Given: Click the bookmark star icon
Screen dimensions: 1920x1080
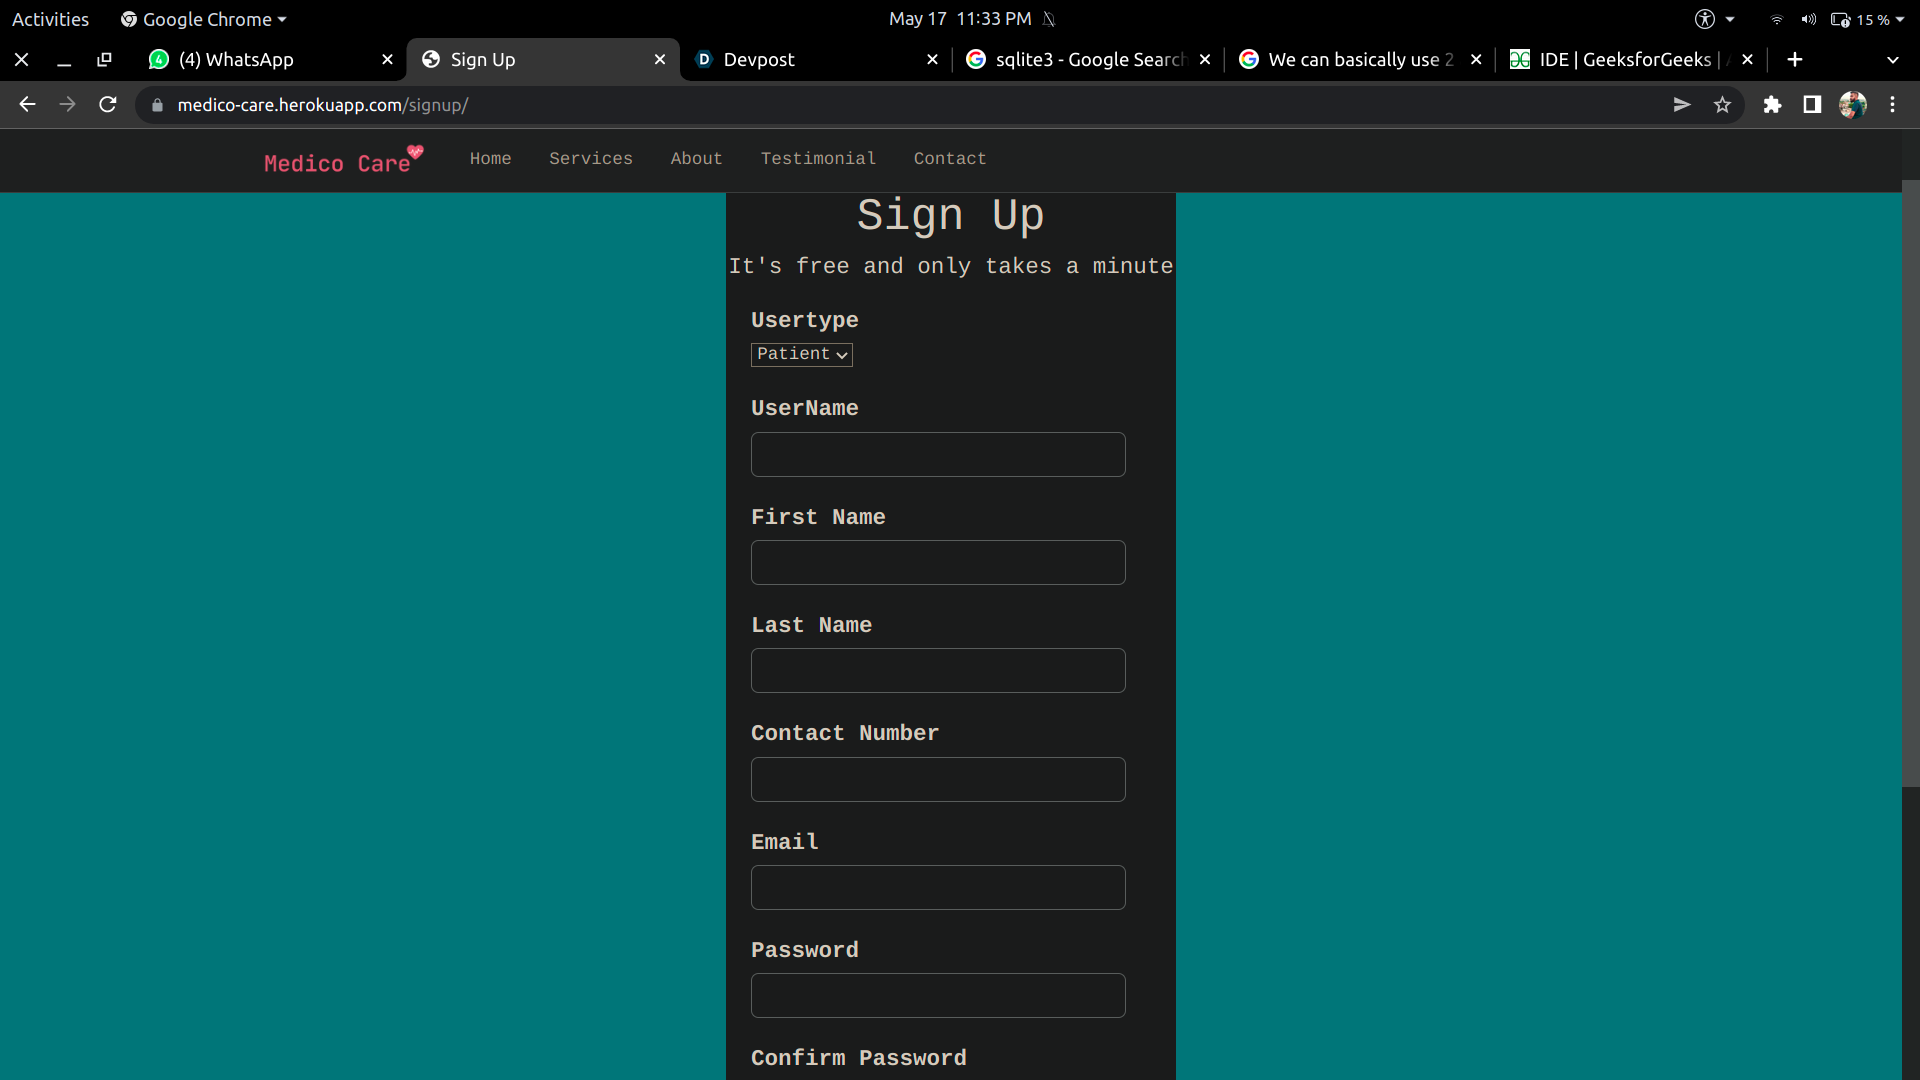Looking at the screenshot, I should pyautogui.click(x=1722, y=105).
